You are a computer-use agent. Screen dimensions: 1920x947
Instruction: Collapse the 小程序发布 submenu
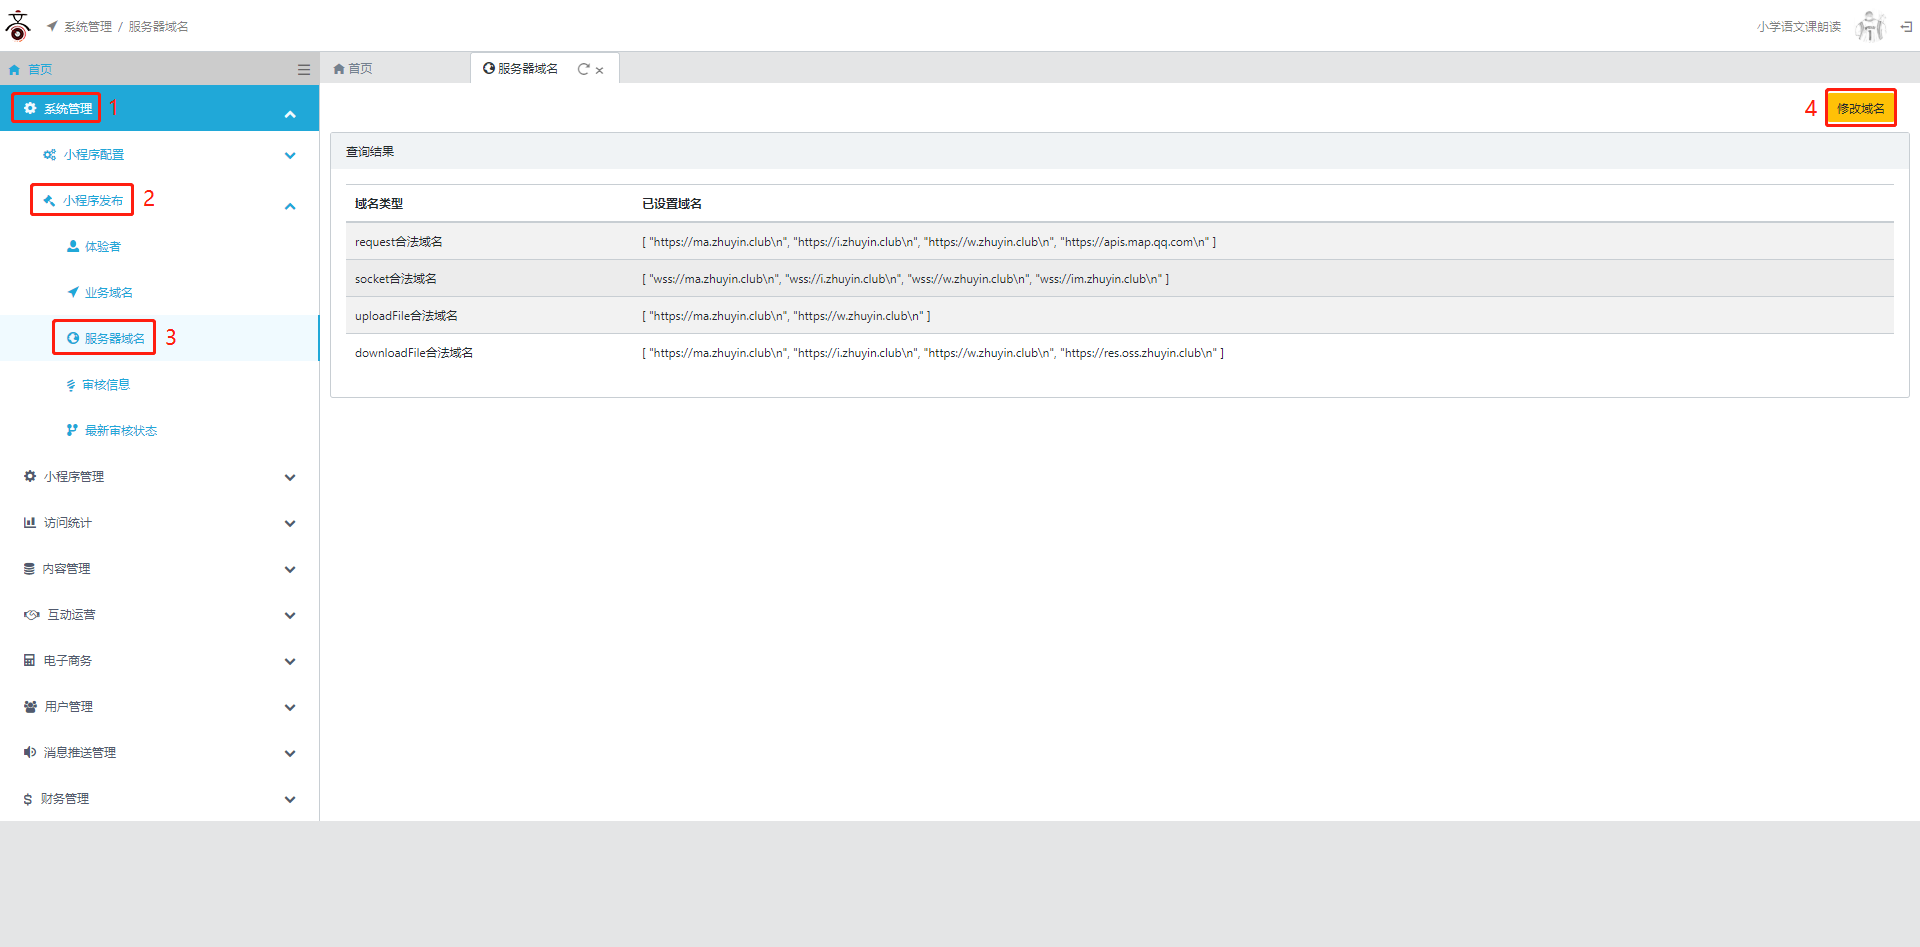(x=290, y=206)
